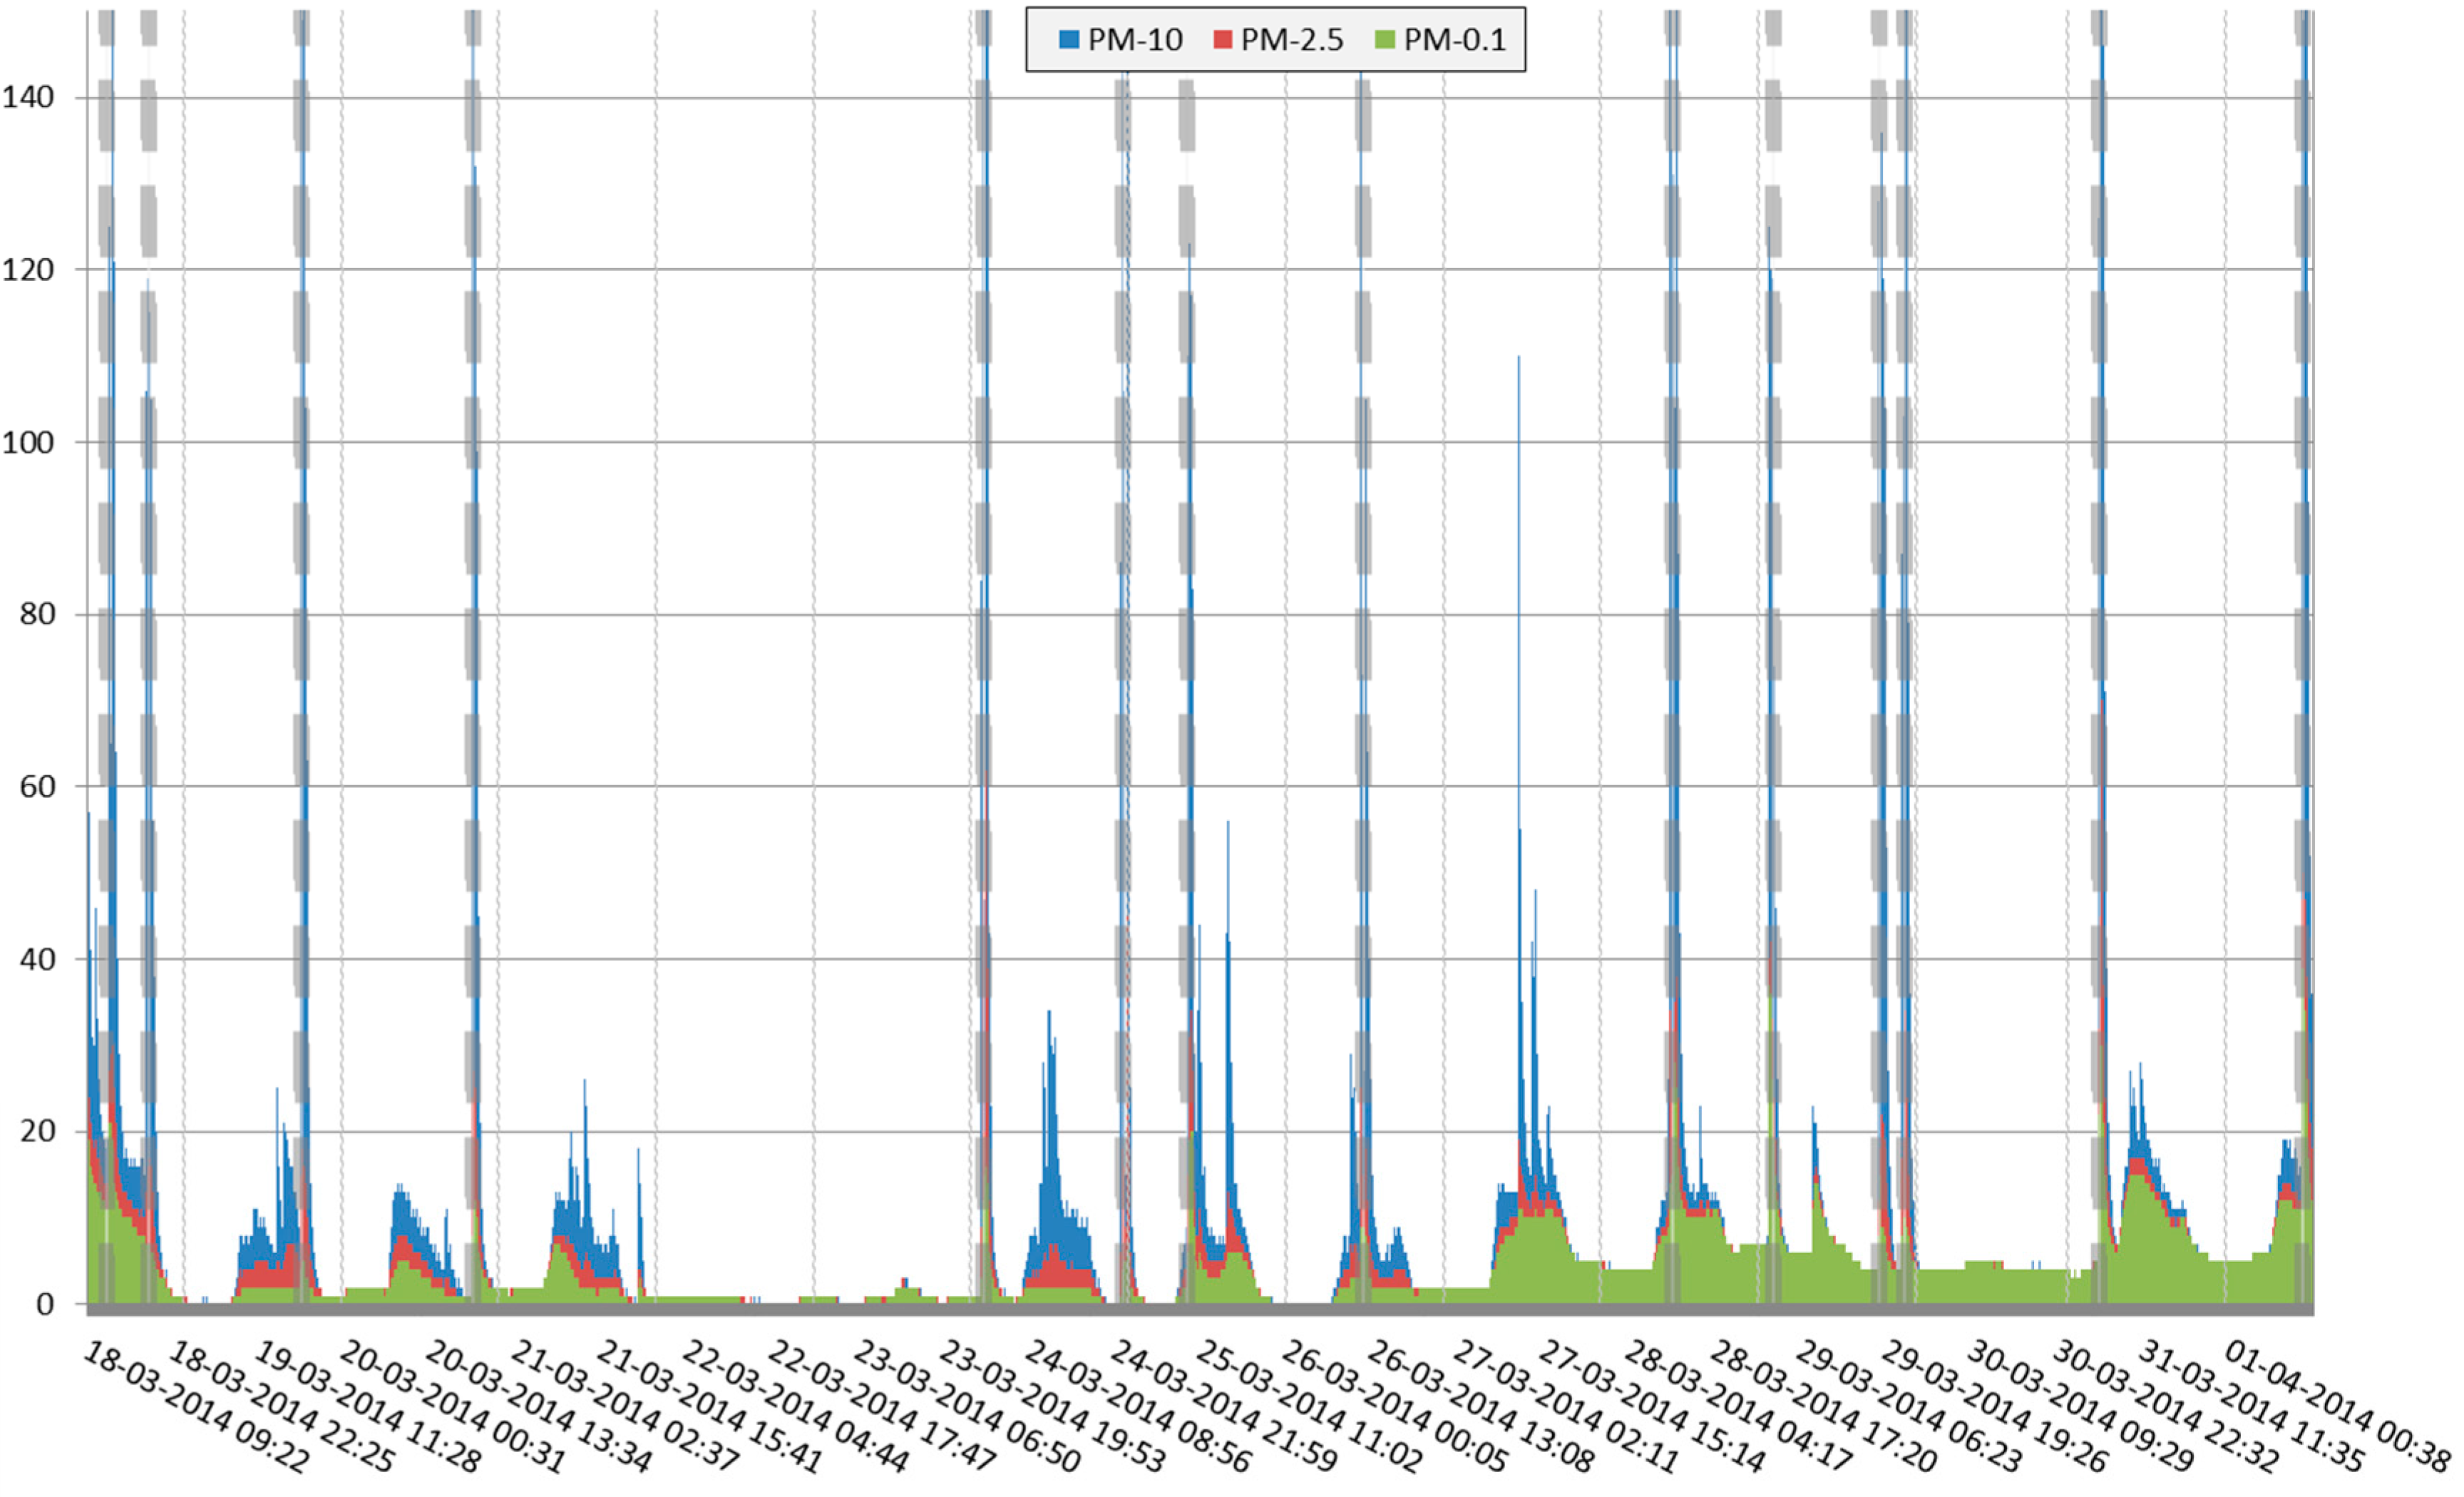
Task: Select the x-axis label 01-04-2014 00:38
Action: (2336, 1407)
